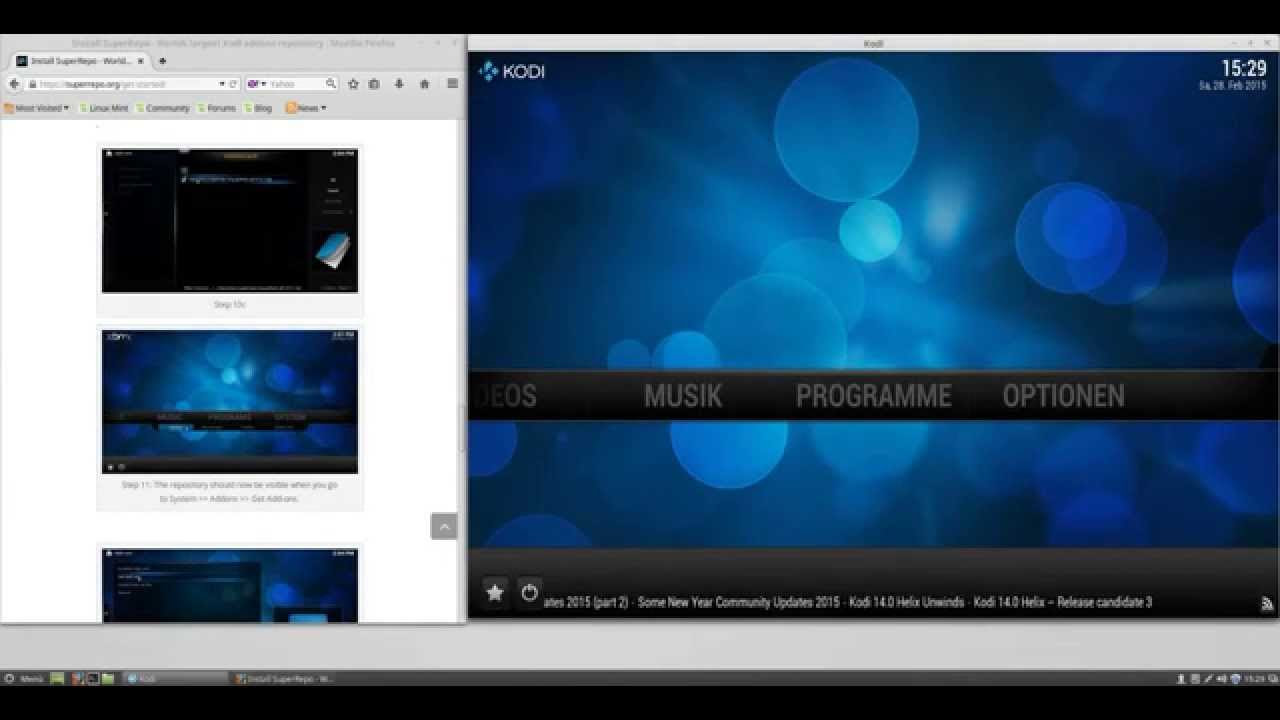The width and height of the screenshot is (1280, 720).
Task: Open Step 11 Kodi home screenshot thumbnail
Action: (230, 401)
